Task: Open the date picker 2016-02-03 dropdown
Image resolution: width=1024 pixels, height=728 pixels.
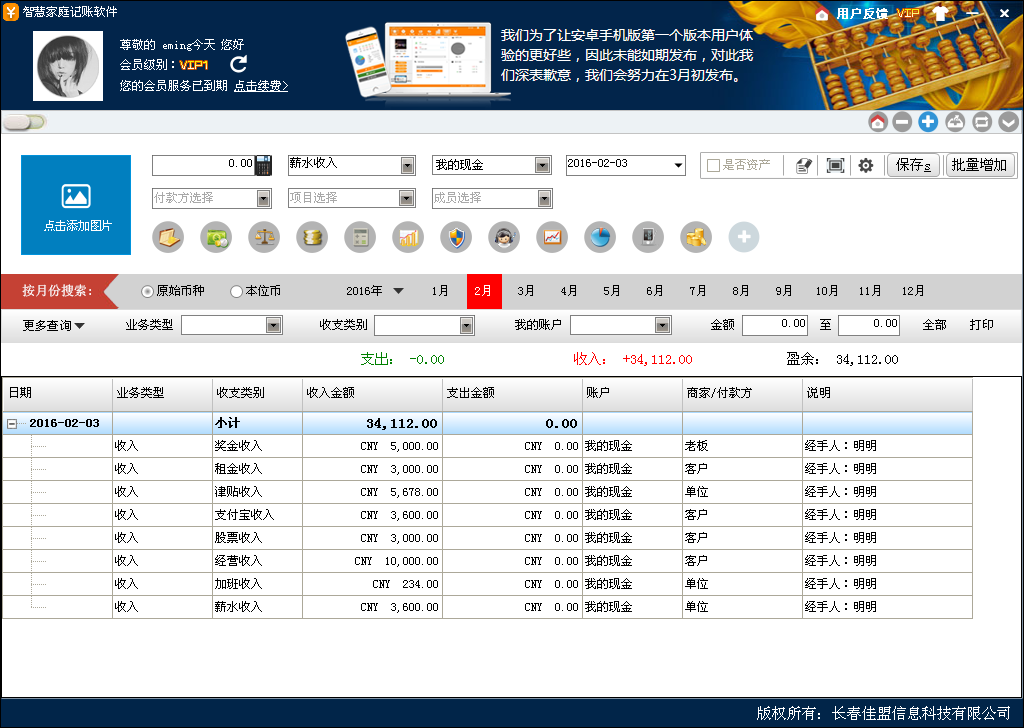Action: [x=679, y=165]
